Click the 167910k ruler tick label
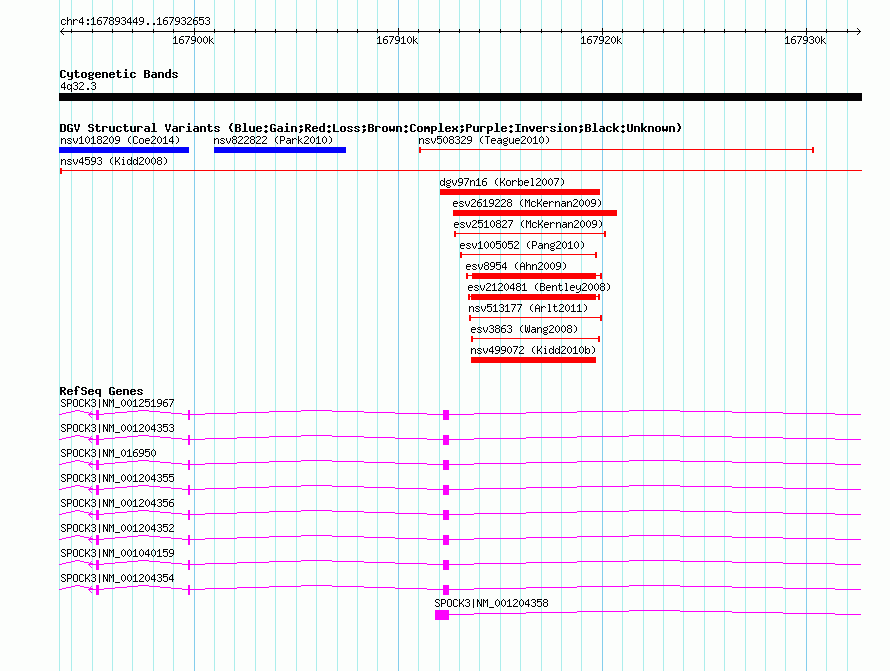890x671 pixels. click(397, 40)
